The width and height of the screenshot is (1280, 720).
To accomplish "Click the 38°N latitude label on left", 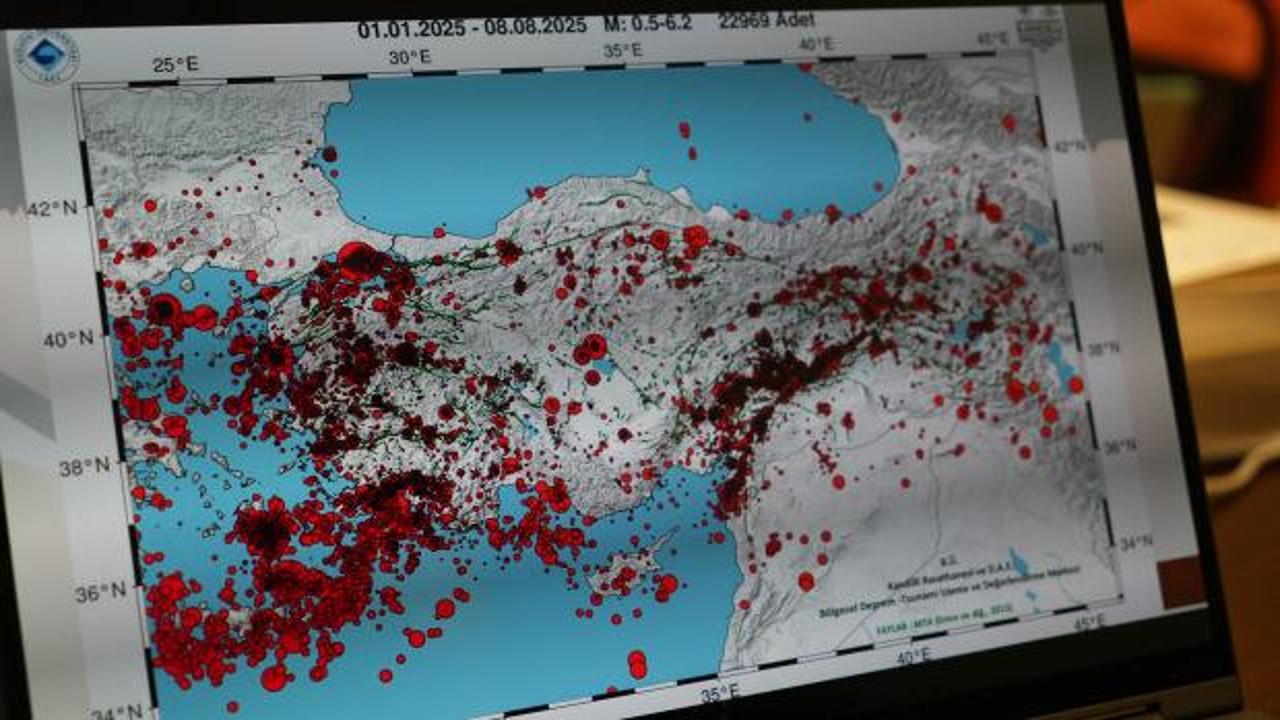I will (x=84, y=467).
